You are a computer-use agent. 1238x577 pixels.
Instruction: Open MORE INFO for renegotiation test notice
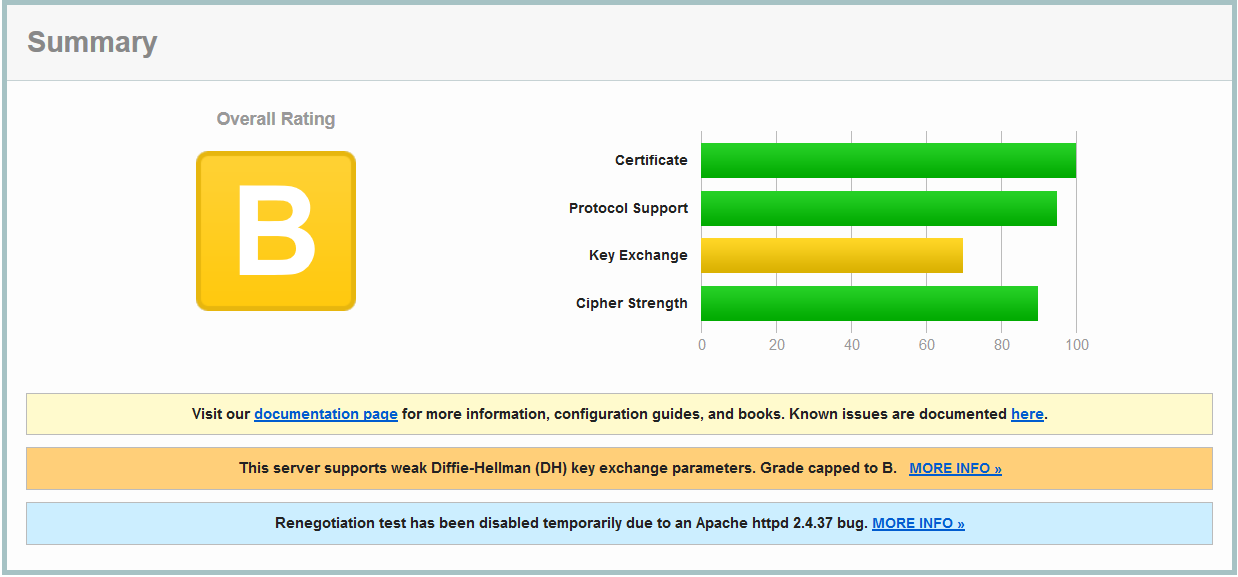(x=918, y=523)
